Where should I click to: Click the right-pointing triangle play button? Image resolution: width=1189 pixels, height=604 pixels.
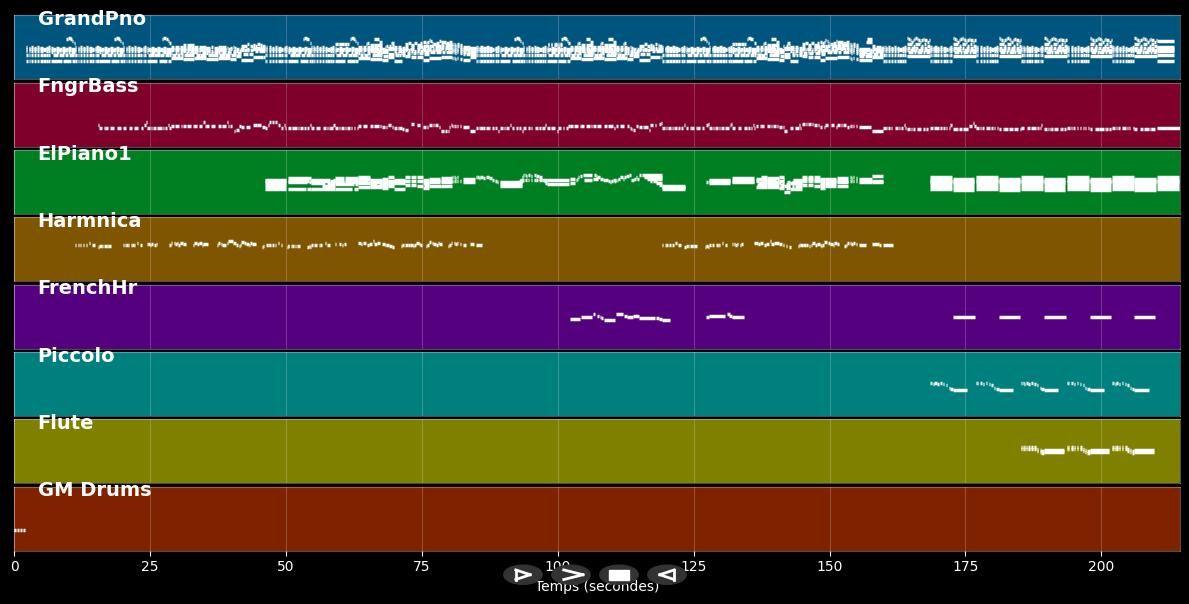522,575
